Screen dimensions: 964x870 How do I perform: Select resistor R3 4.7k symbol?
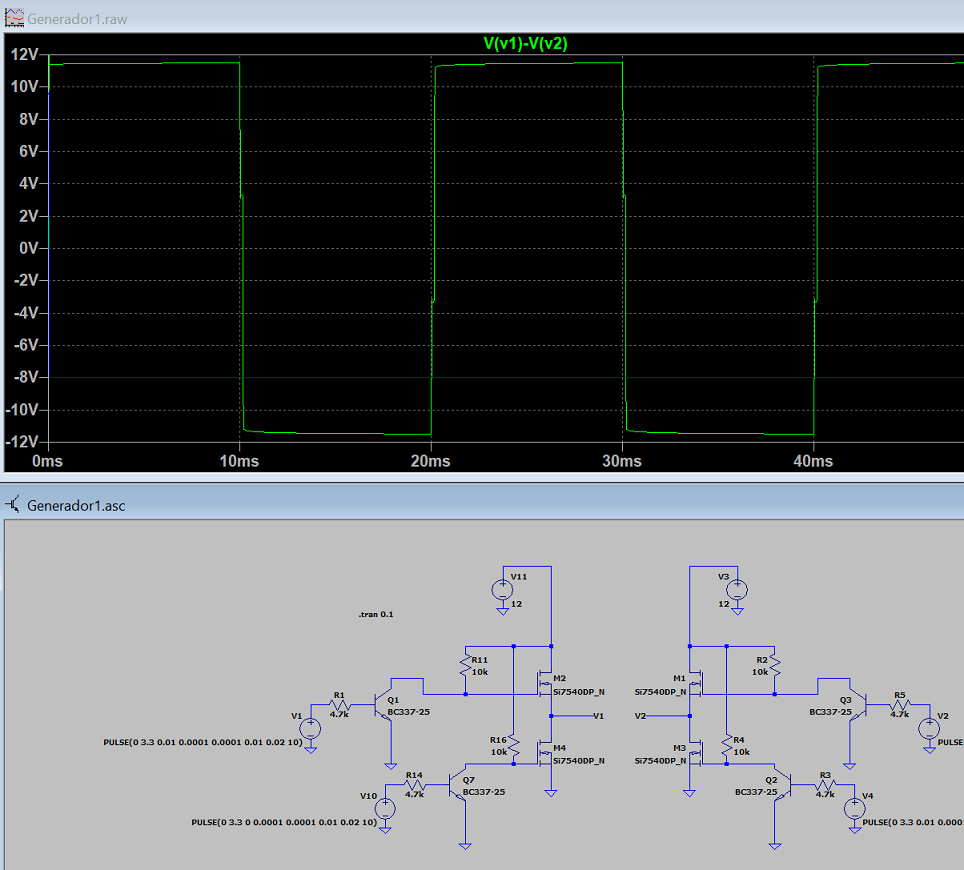click(x=825, y=785)
